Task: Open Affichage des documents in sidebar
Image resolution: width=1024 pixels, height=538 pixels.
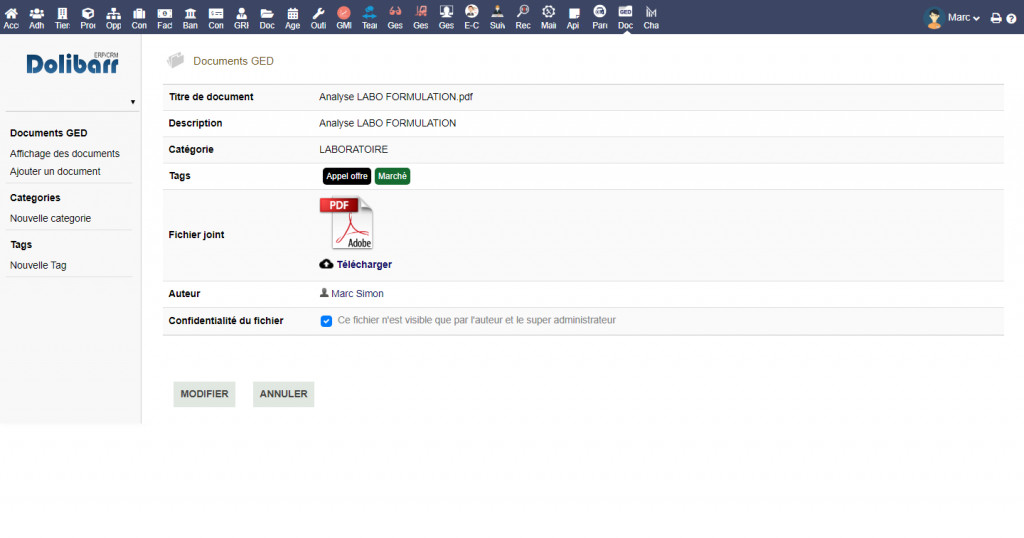Action: coord(65,153)
